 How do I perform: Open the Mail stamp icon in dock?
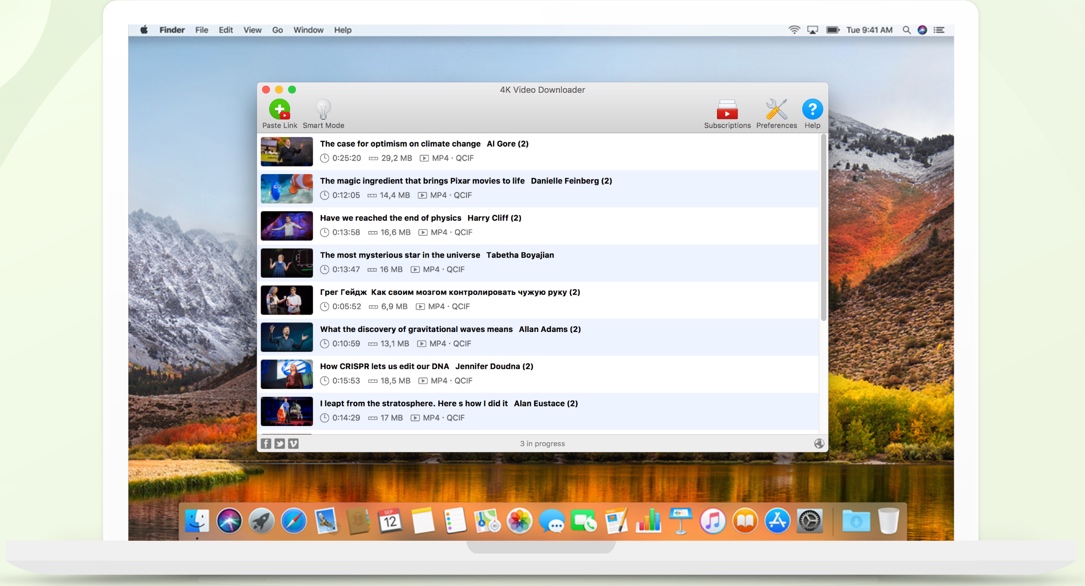tap(326, 521)
